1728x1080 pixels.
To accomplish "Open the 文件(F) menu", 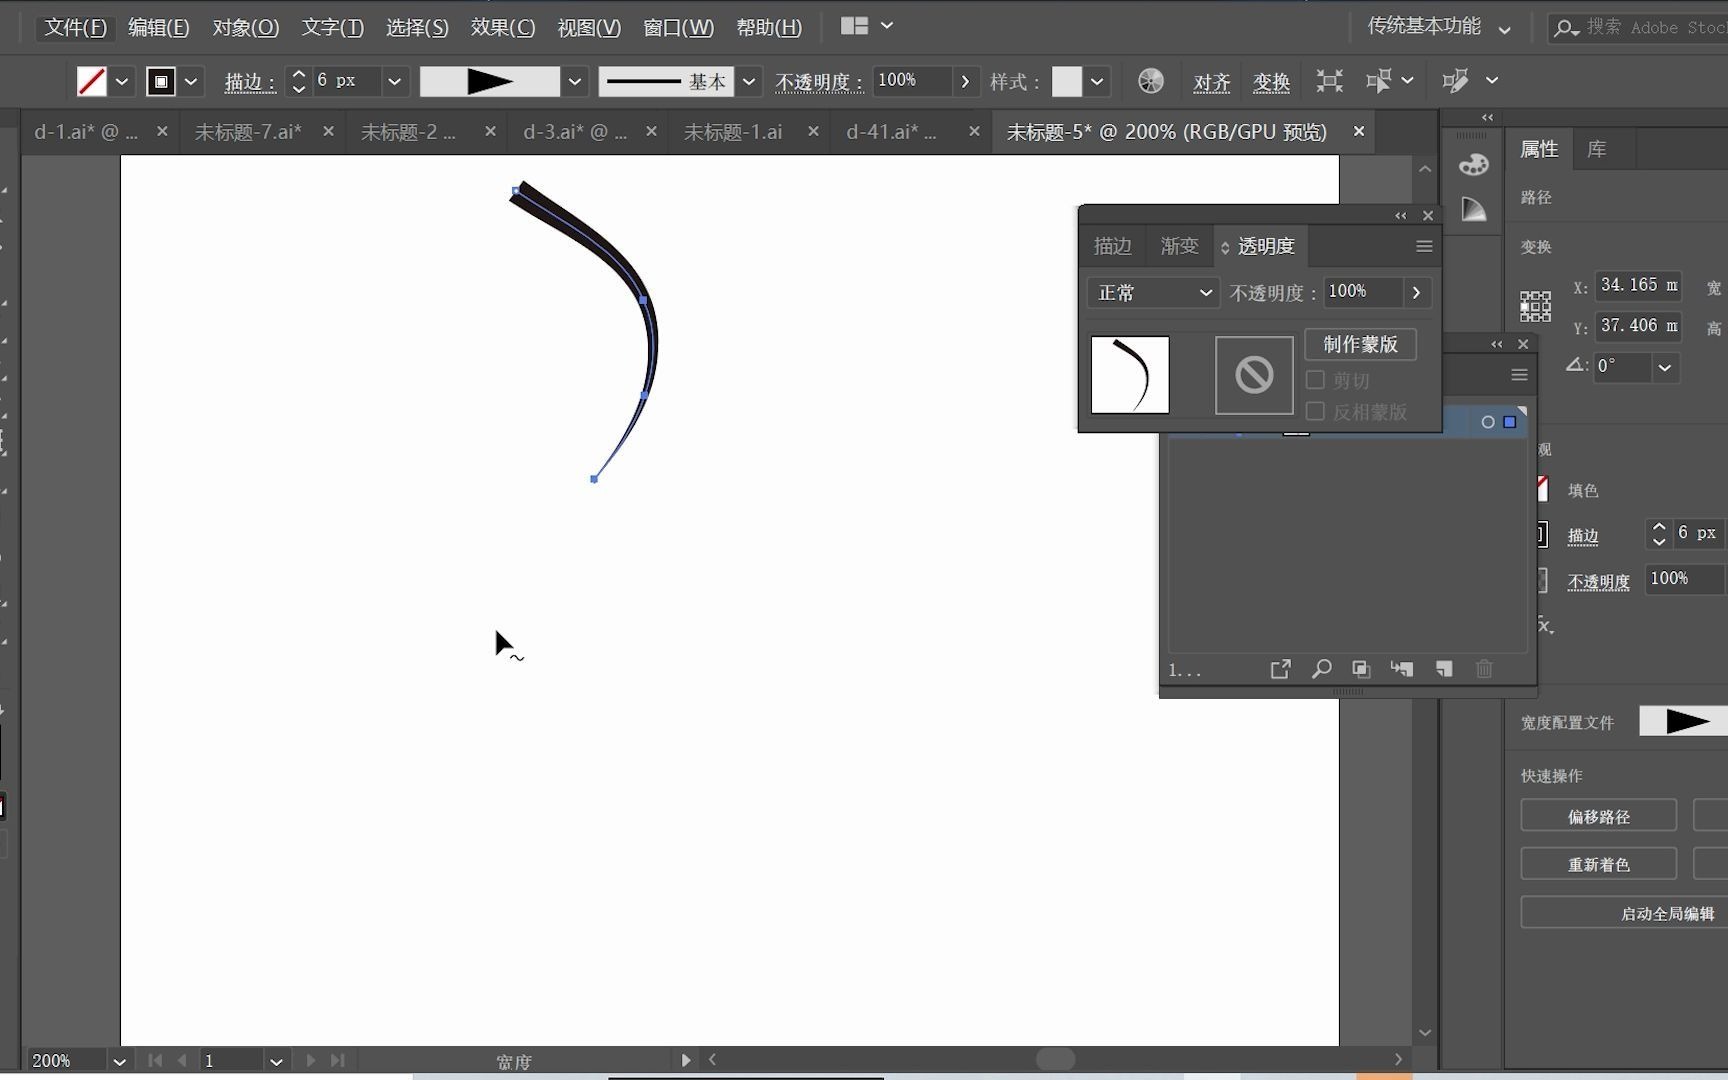I will tap(75, 27).
